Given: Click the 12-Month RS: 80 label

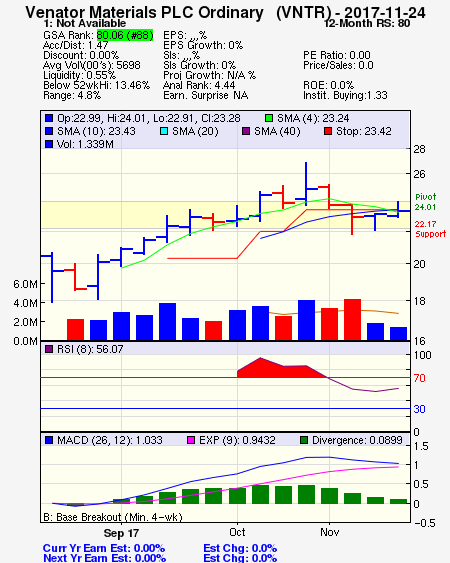Looking at the screenshot, I should coord(367,24).
